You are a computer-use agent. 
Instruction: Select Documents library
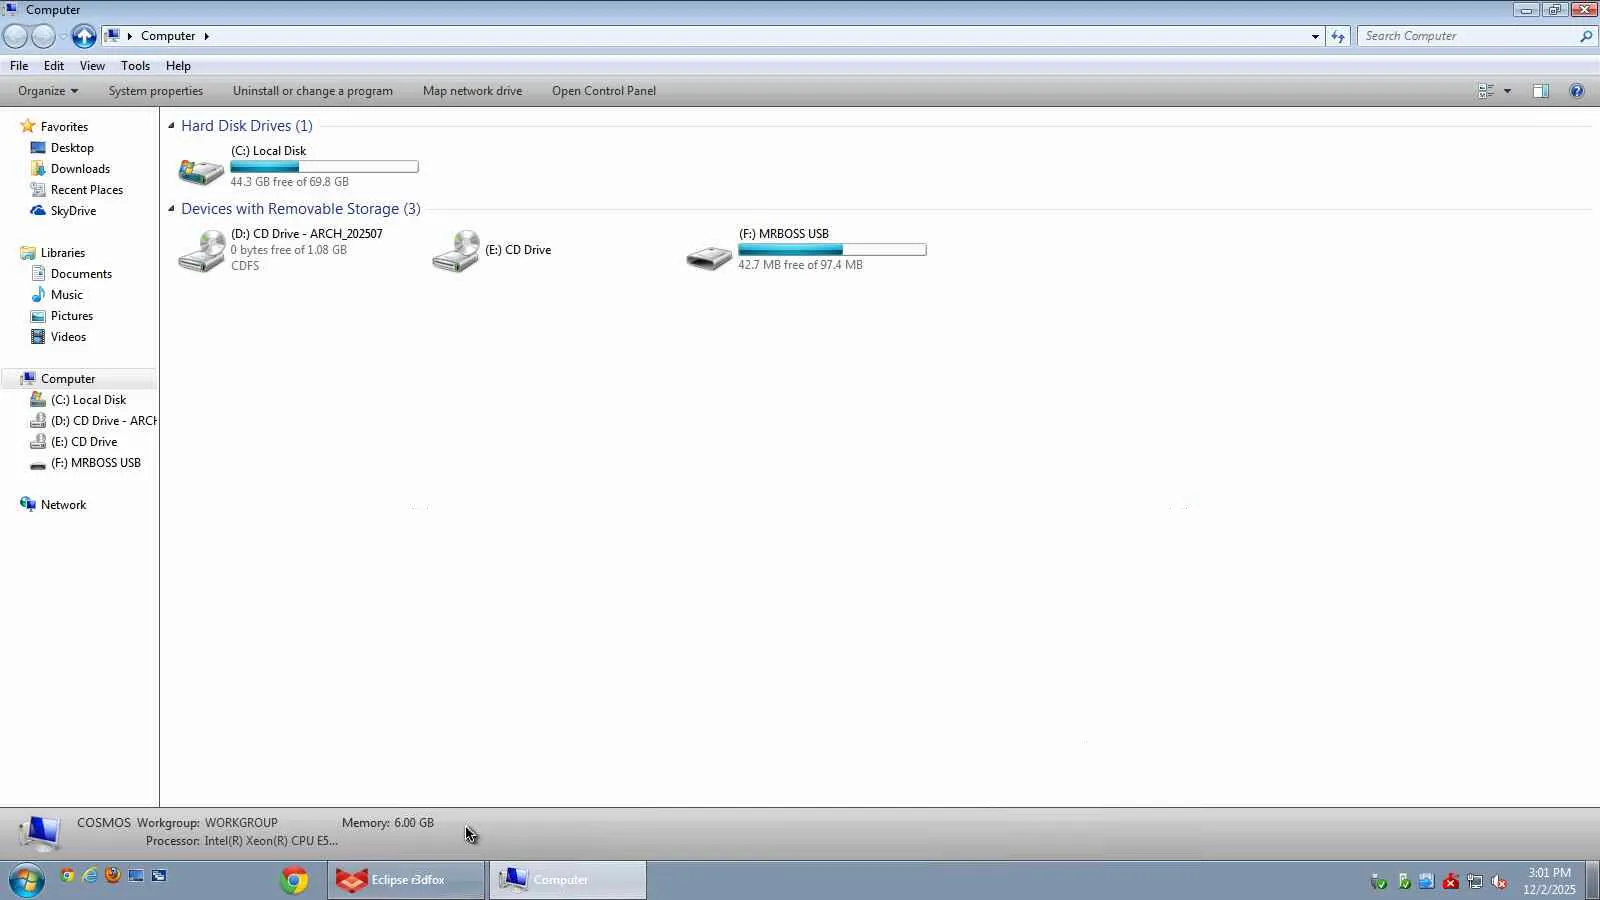[x=81, y=274]
